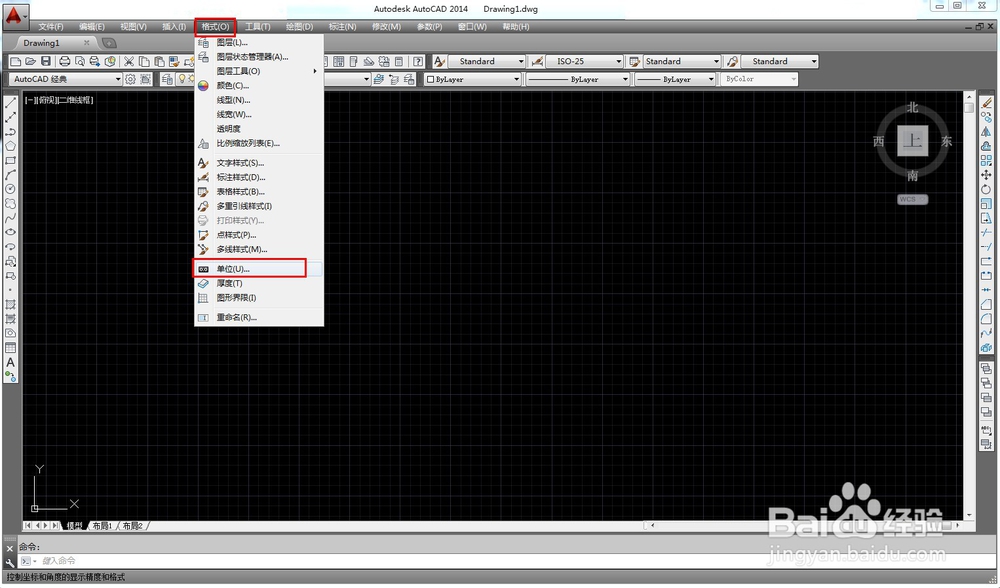
Task: Toggle the layer on/off lightbulb icon
Action: (182, 79)
